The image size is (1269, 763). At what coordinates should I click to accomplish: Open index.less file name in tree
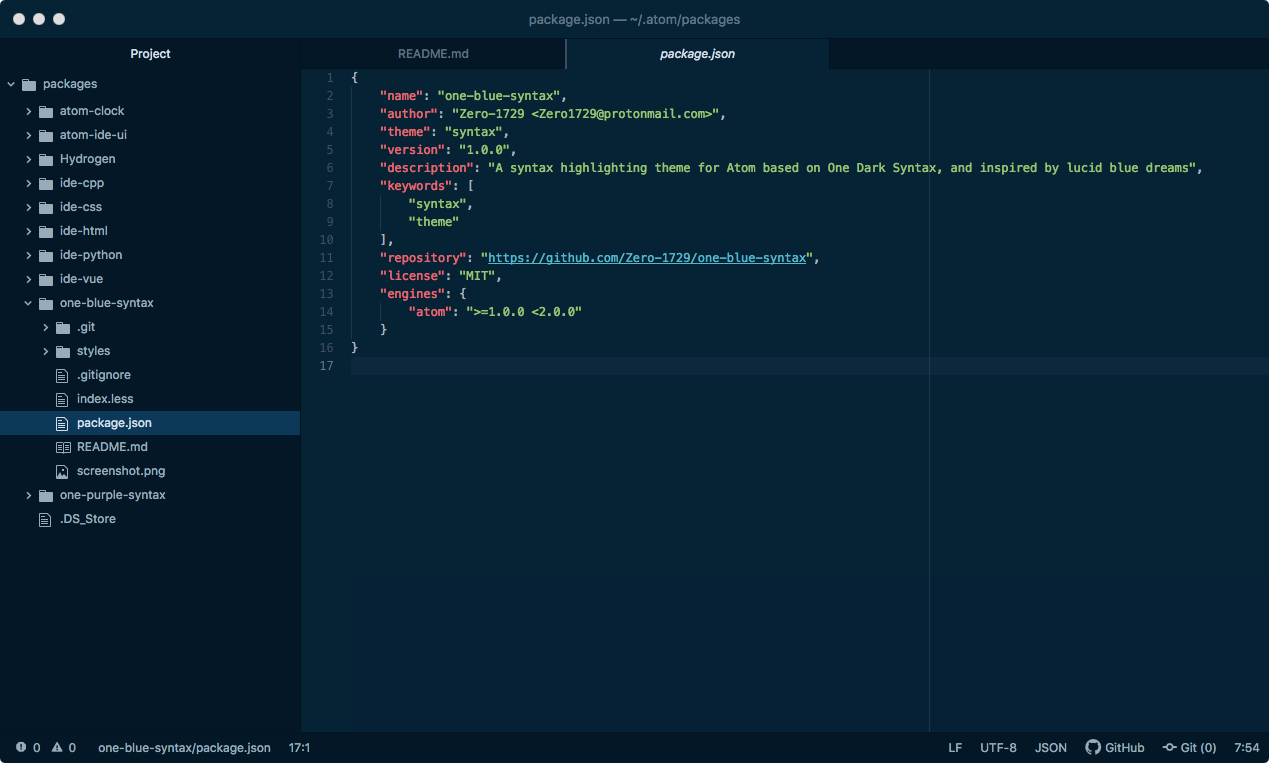click(x=105, y=399)
